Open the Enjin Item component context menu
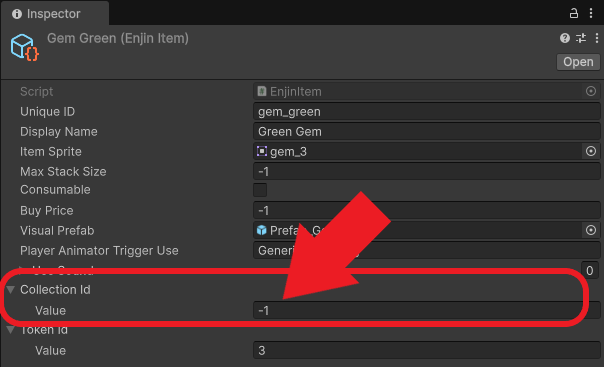 597,38
